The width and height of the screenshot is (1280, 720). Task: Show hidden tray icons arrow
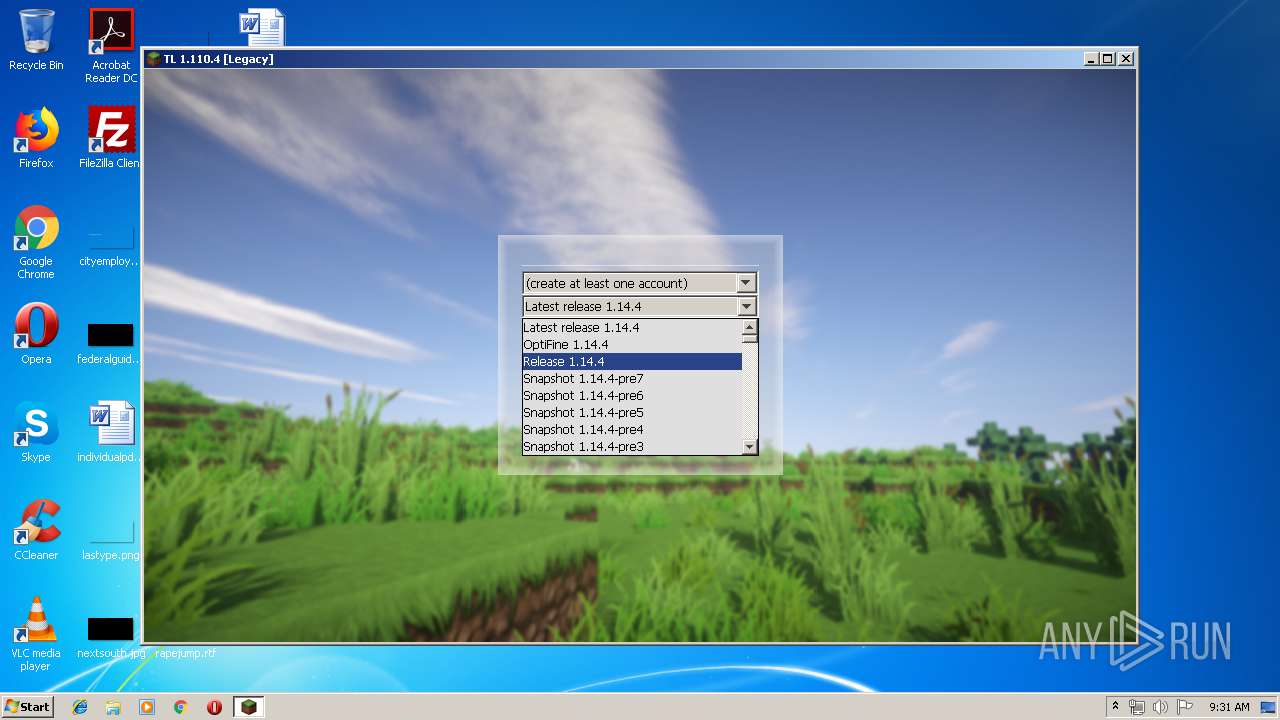point(1115,707)
